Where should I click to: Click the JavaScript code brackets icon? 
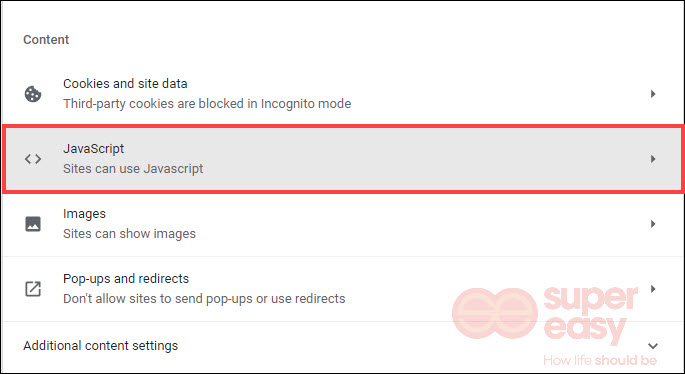tap(33, 159)
